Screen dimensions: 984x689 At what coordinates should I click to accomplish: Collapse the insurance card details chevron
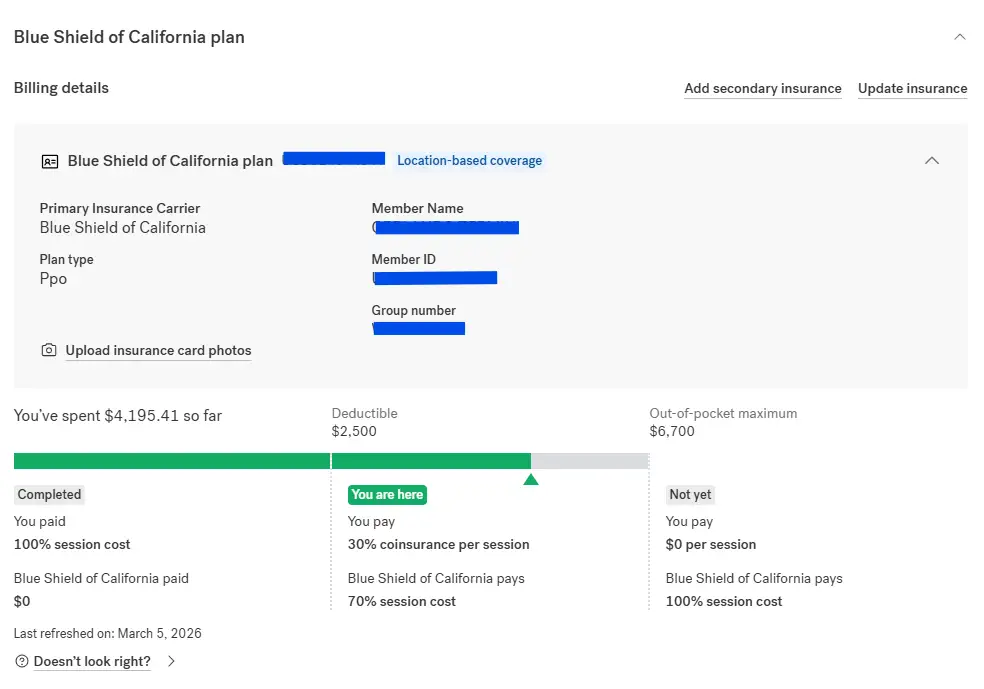932,161
